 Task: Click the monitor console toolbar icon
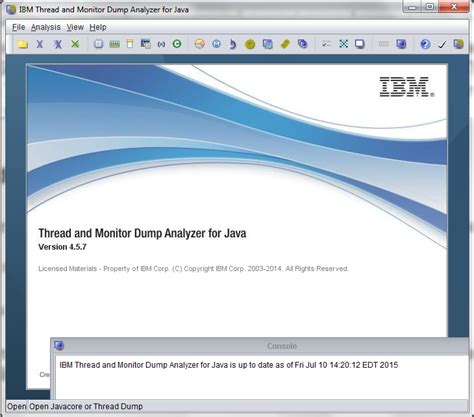360,44
